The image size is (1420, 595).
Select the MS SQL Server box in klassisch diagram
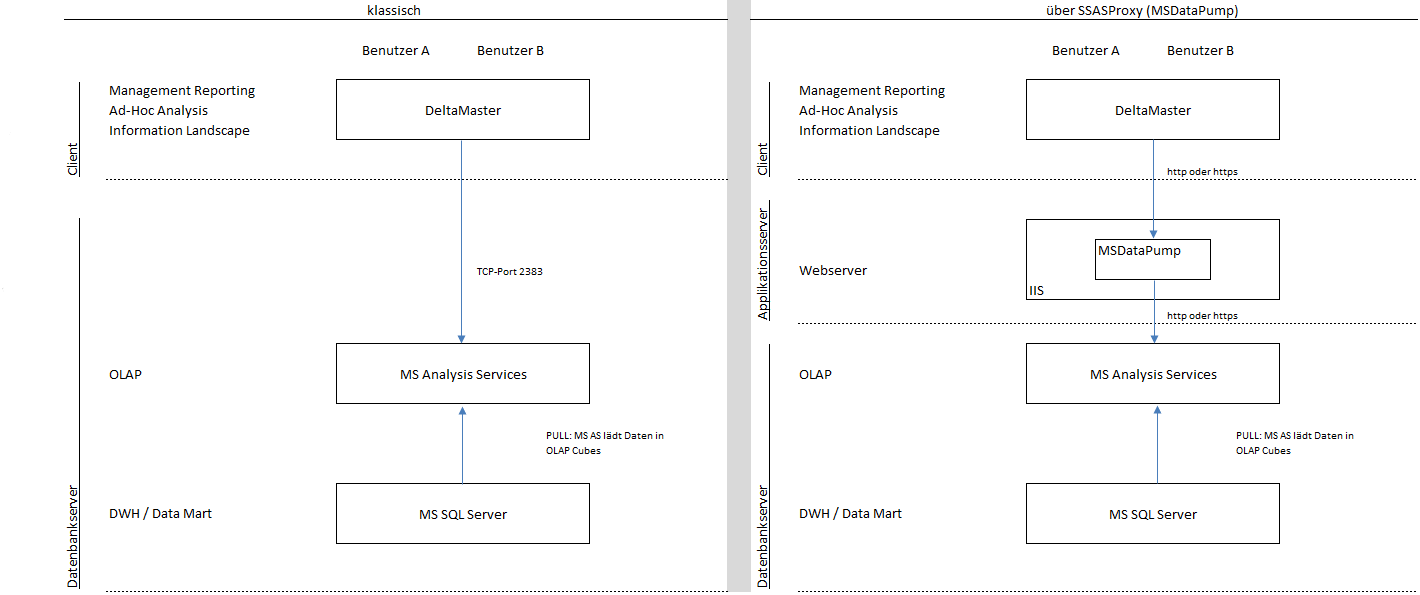[463, 514]
